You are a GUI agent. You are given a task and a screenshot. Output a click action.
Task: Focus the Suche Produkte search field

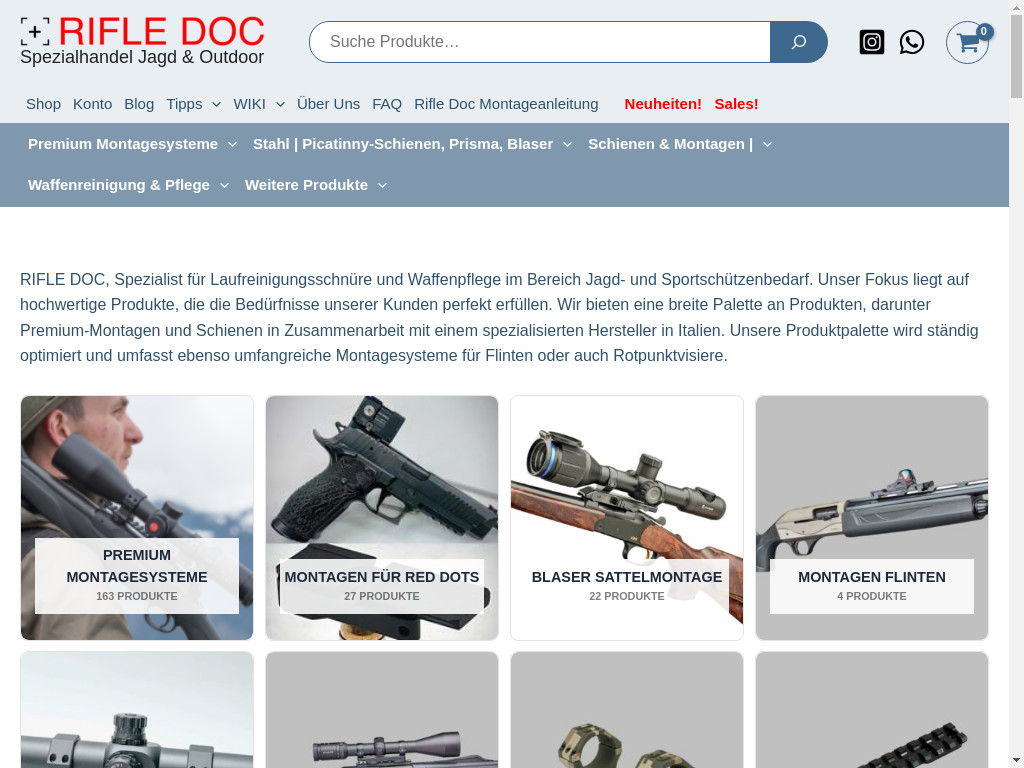click(540, 42)
